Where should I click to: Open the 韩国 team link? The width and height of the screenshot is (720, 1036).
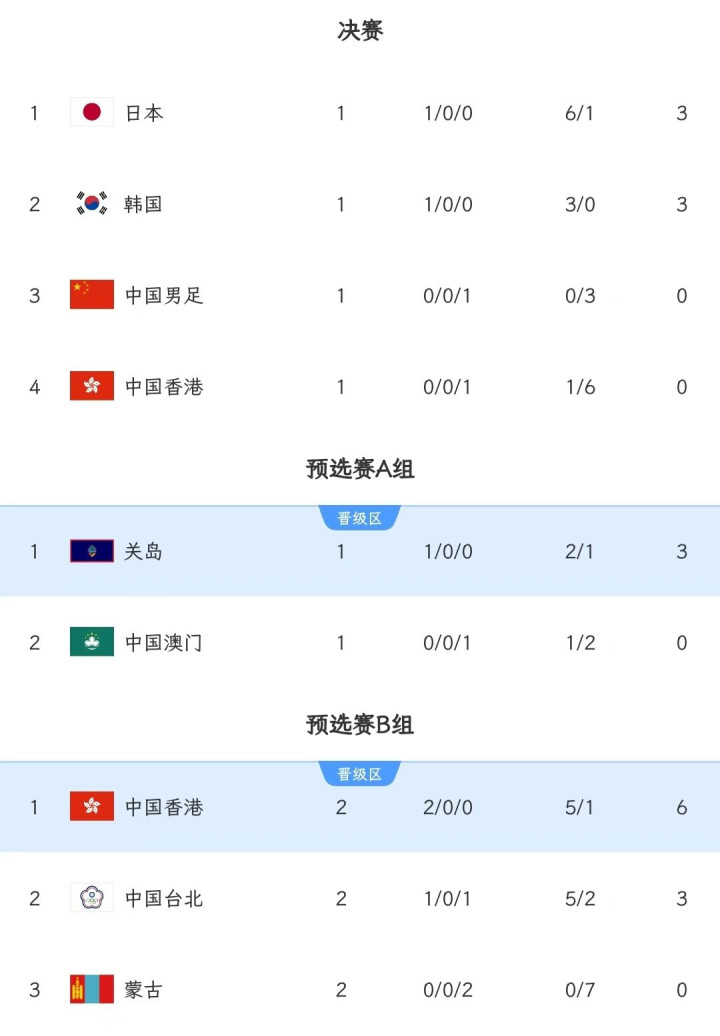pyautogui.click(x=143, y=204)
